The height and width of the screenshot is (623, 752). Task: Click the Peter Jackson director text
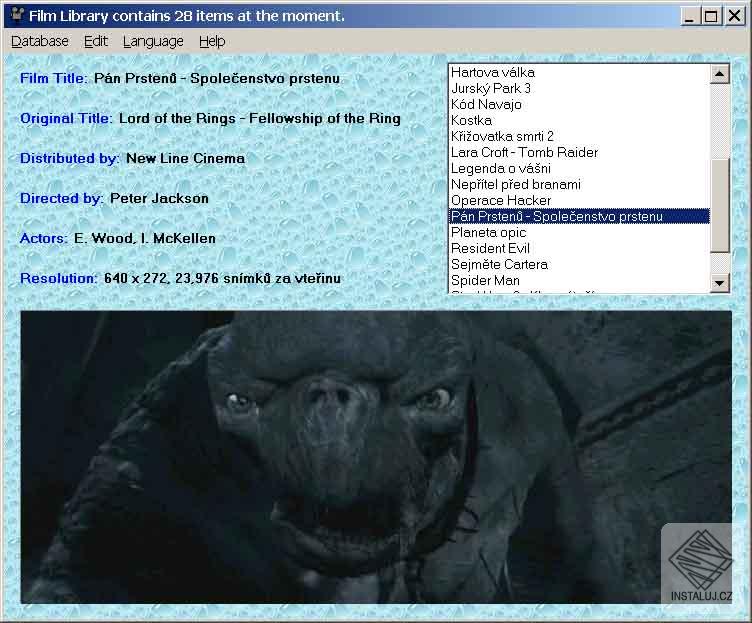(x=159, y=198)
